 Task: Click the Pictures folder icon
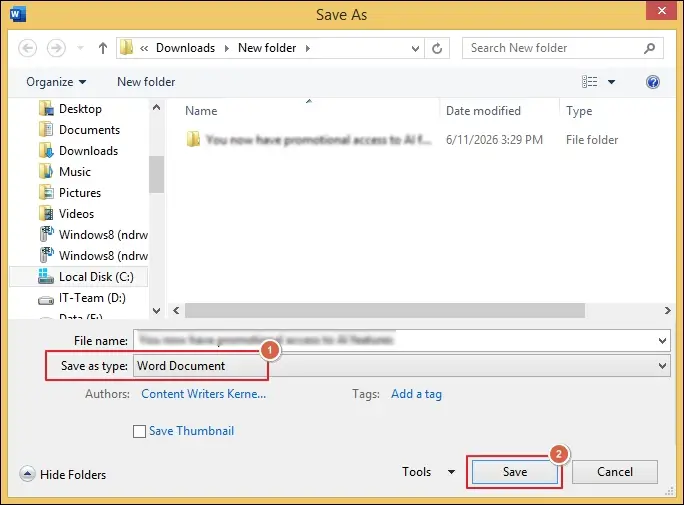click(x=46, y=192)
